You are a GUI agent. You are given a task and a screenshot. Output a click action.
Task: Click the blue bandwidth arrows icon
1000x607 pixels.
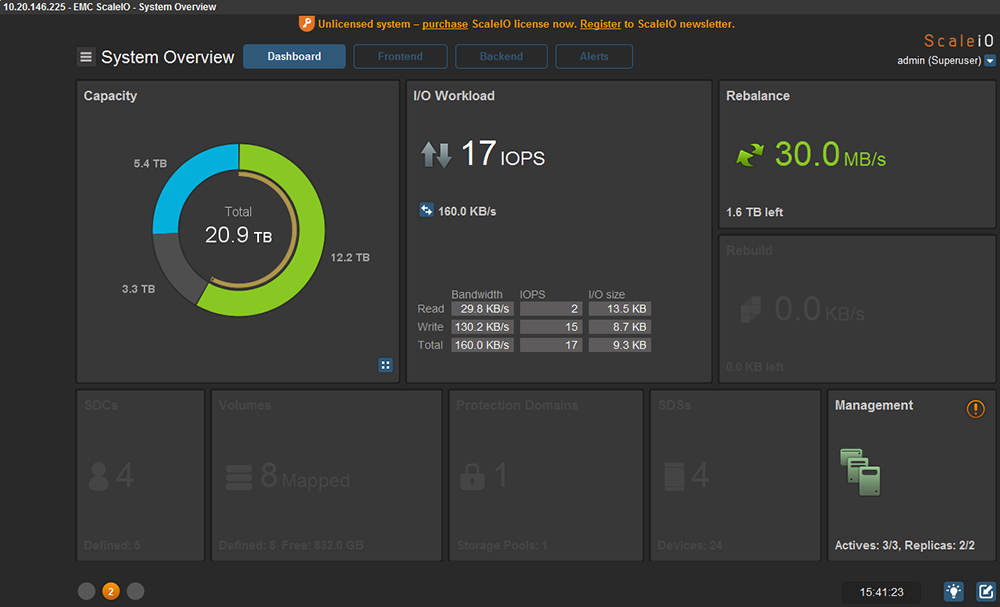426,210
